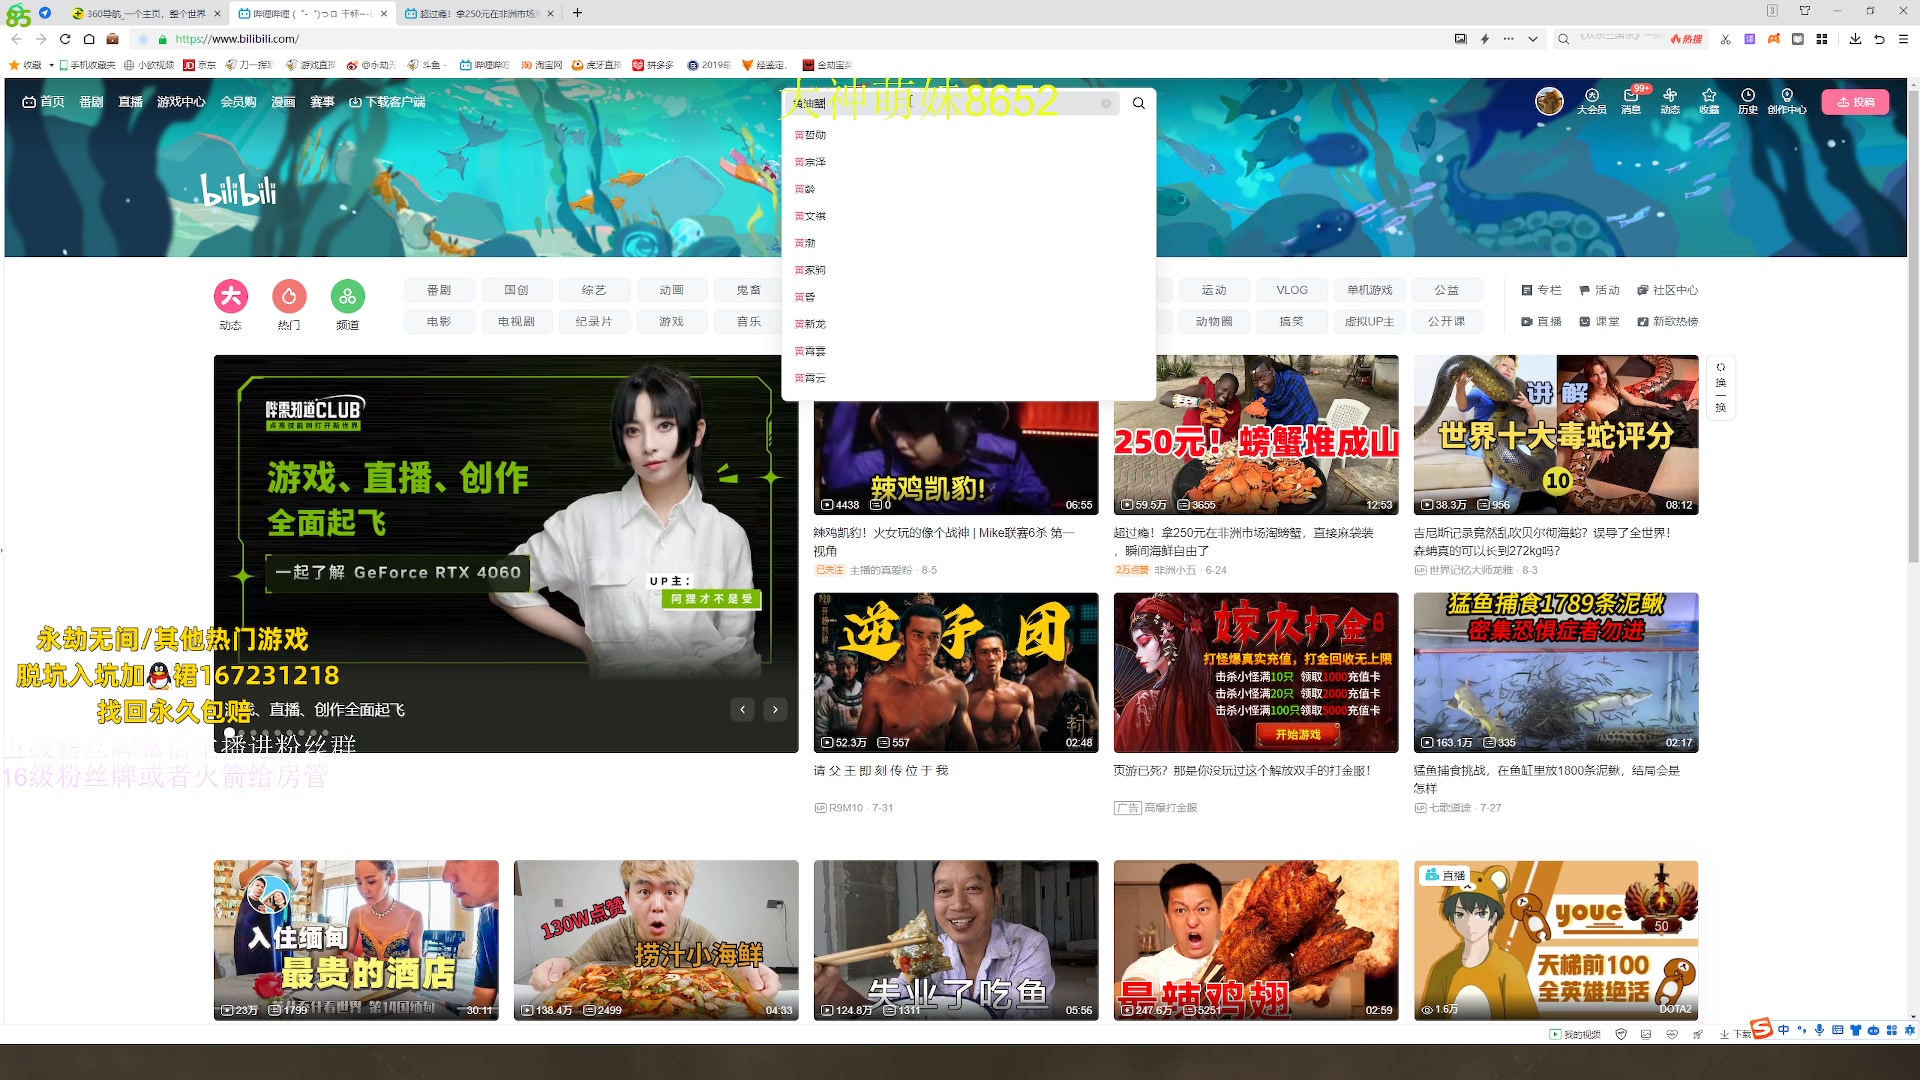This screenshot has height=1080, width=1920.
Task: Open the 热门 trending circle icon
Action: [289, 296]
